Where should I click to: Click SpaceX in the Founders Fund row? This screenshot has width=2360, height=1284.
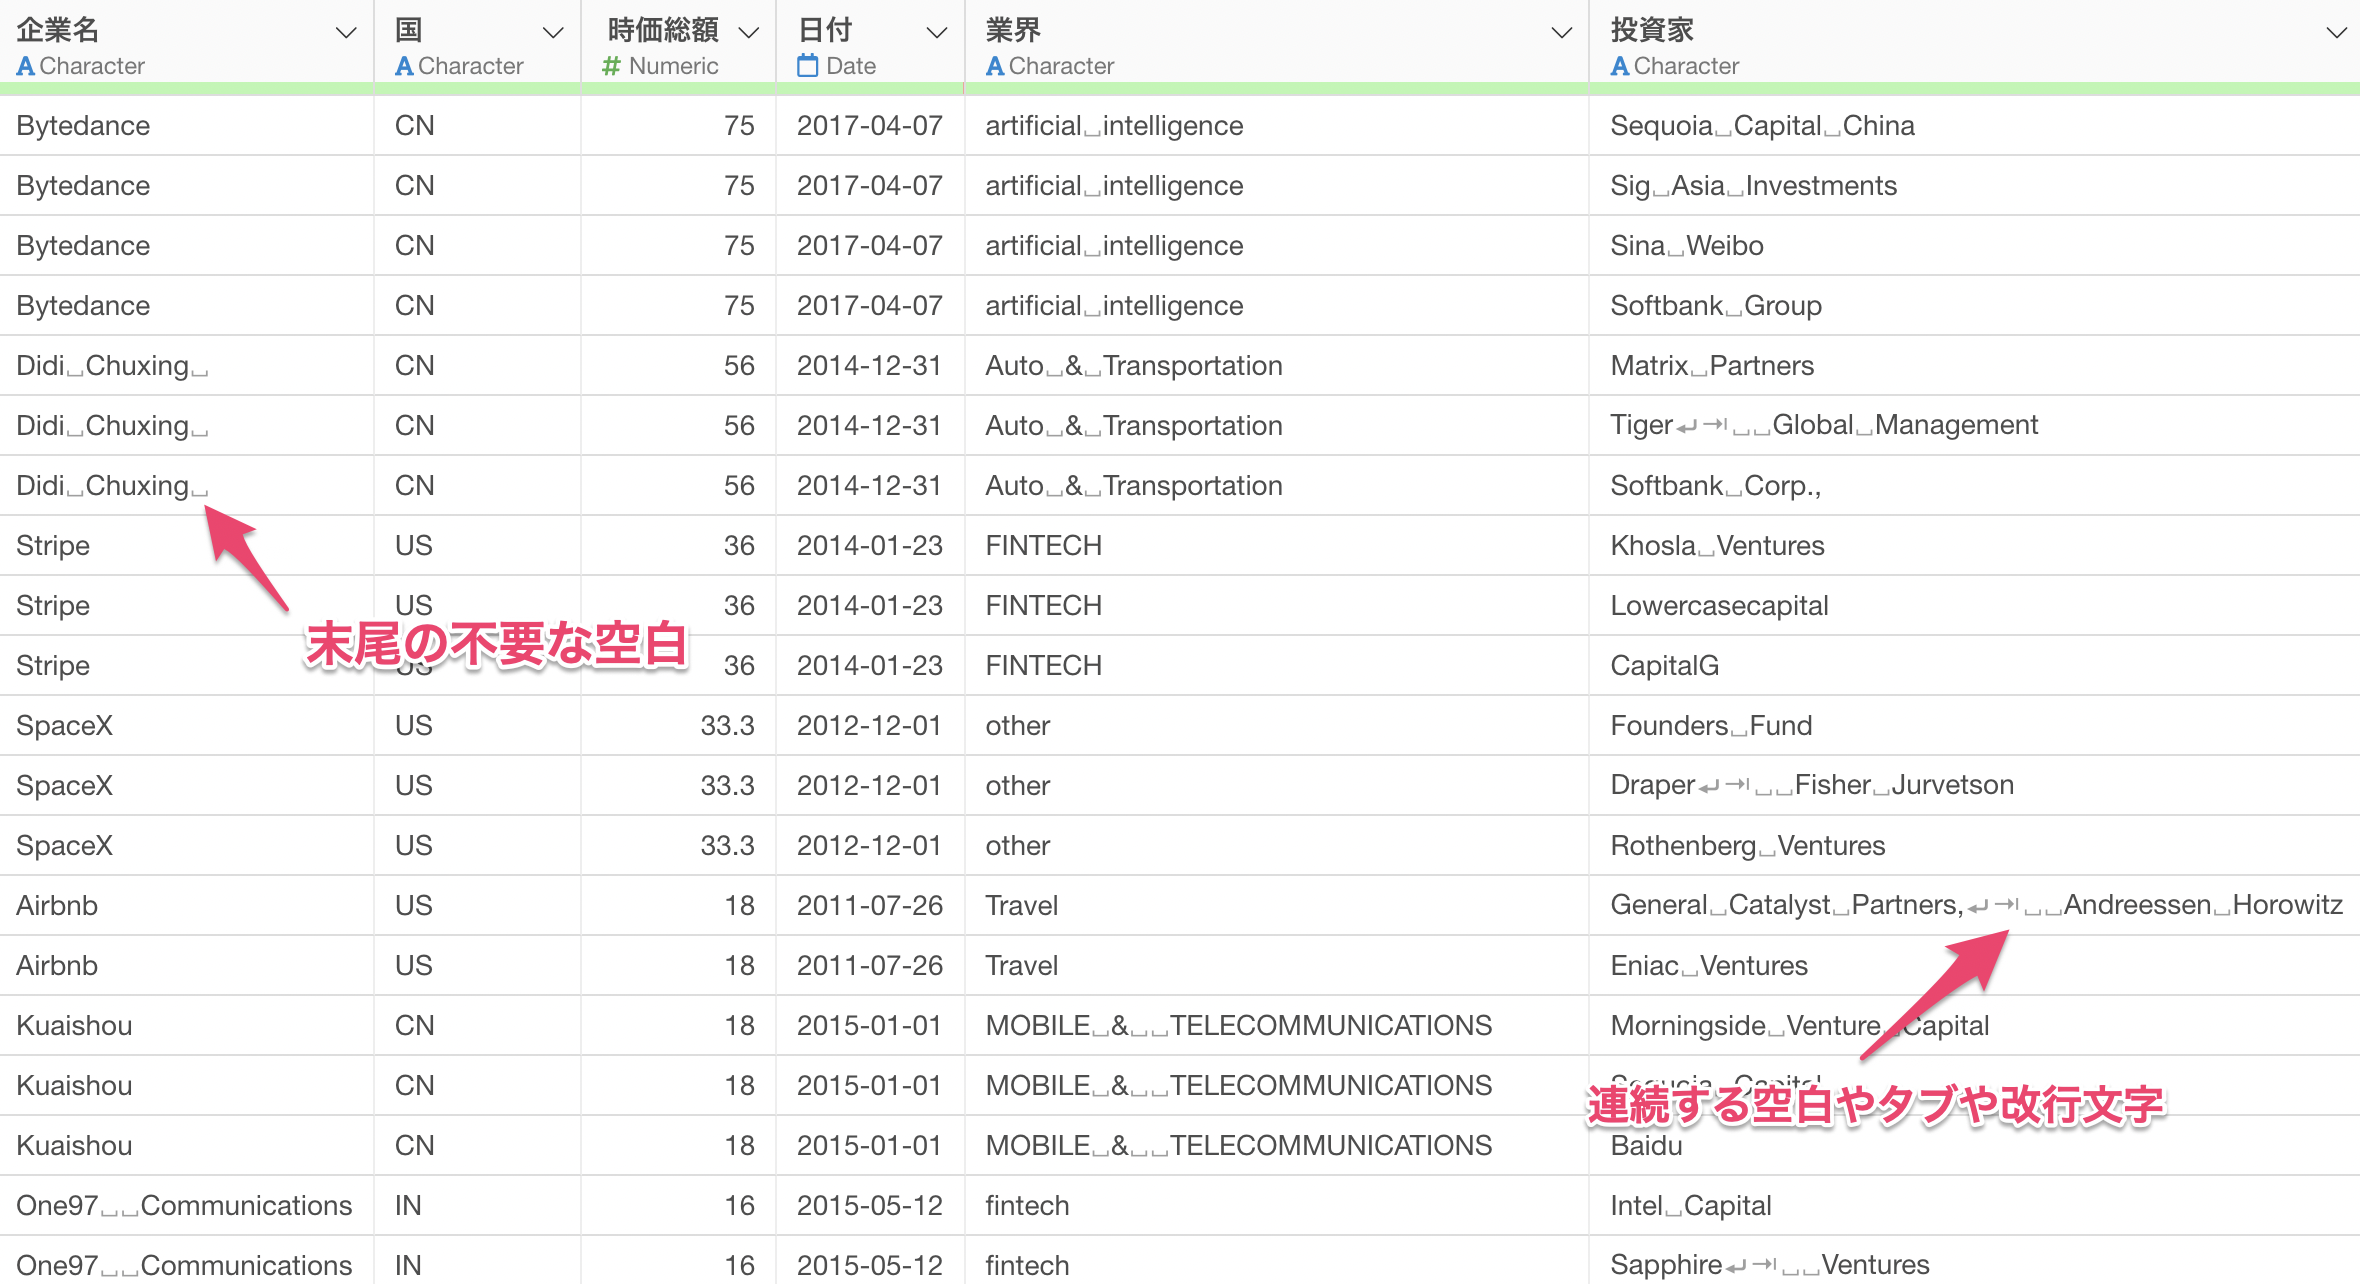tap(64, 725)
